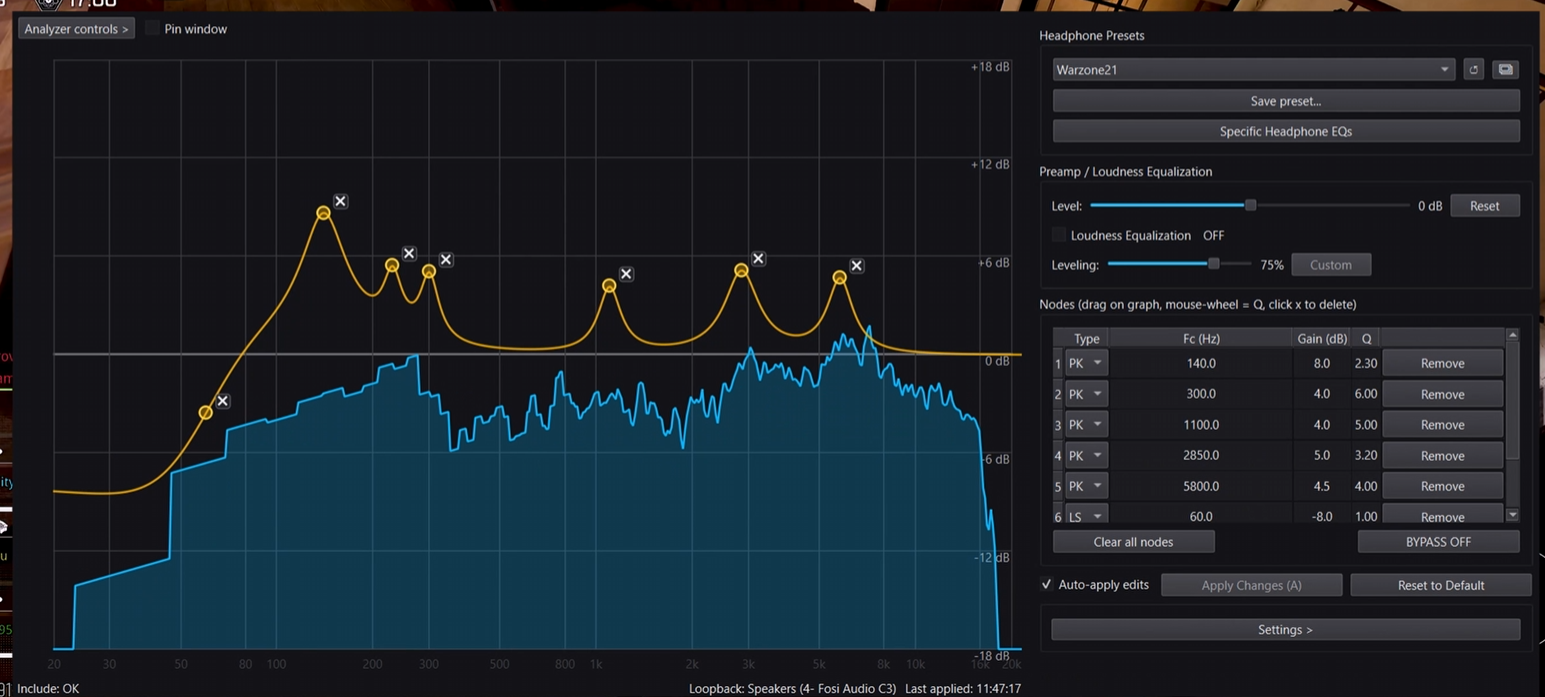Viewport: 1545px width, 697px height.
Task: Select the yellow node handle at 5800 Hz
Action: click(840, 277)
